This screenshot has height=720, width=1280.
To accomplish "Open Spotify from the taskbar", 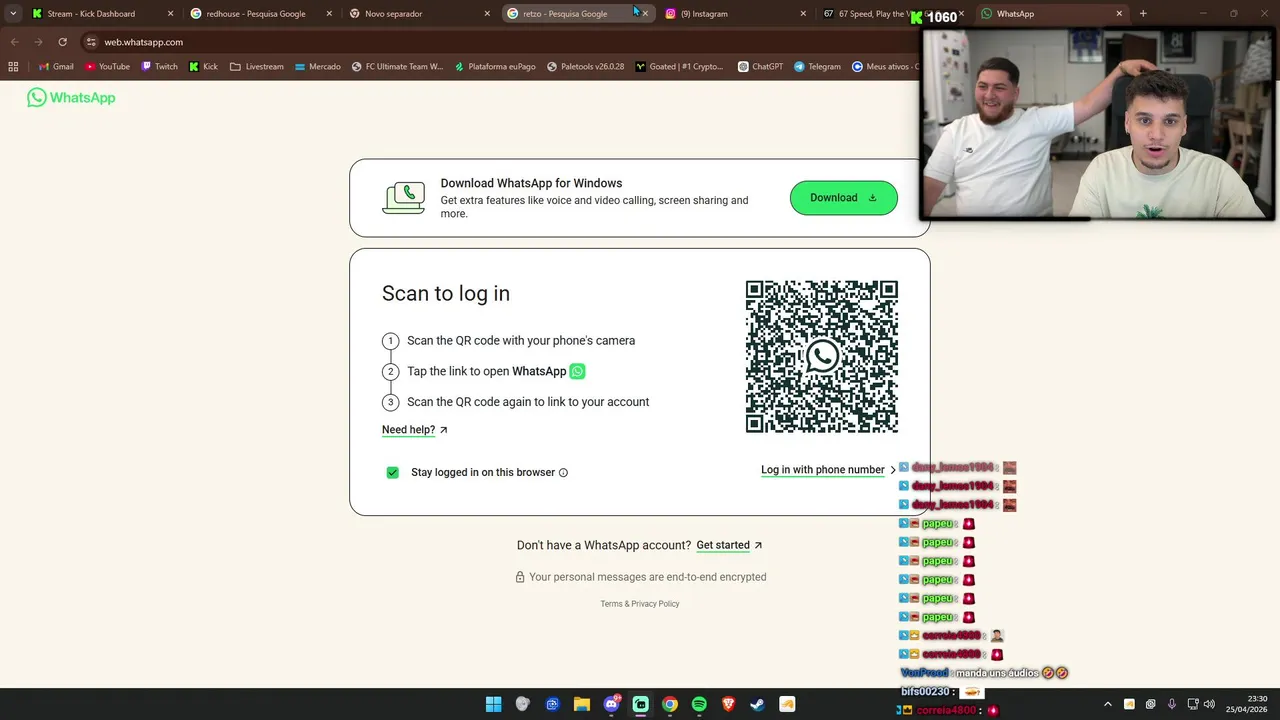I will [x=699, y=705].
